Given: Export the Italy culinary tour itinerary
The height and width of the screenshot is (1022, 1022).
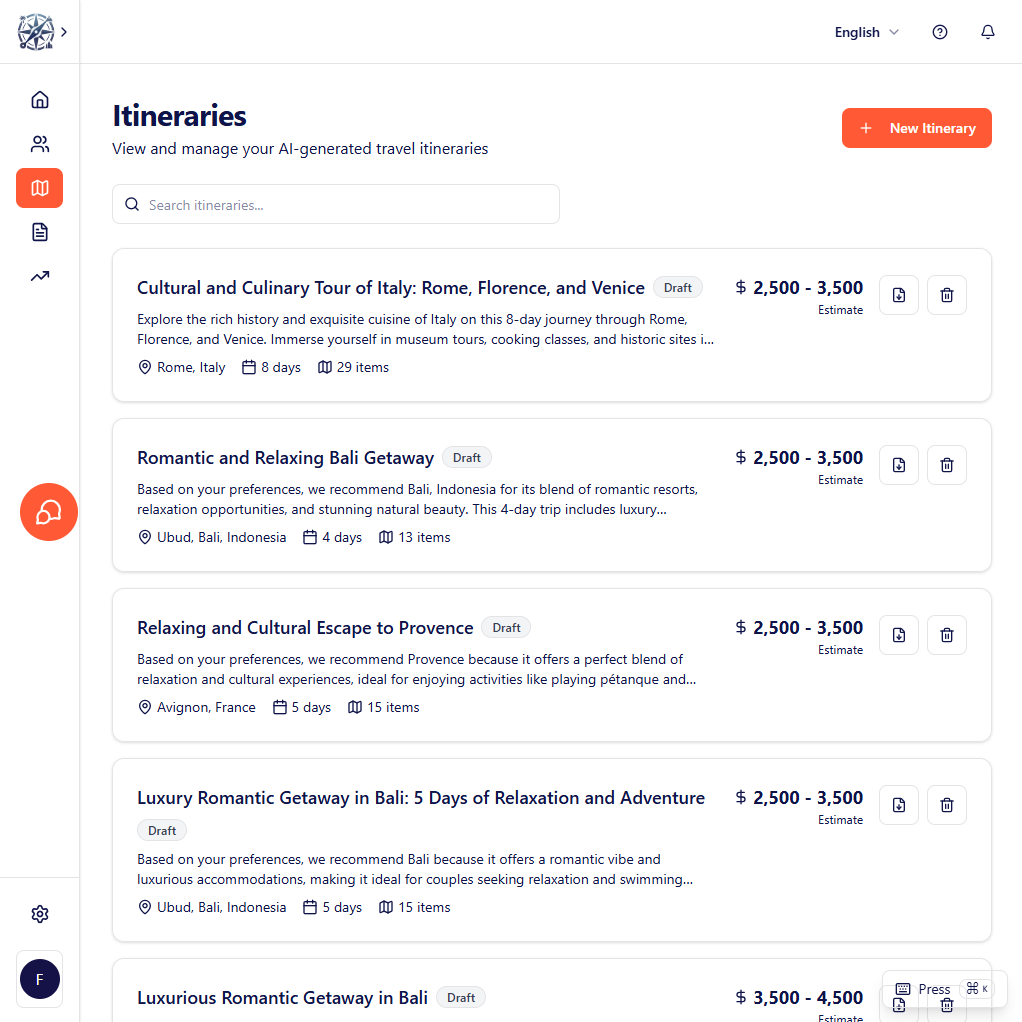Looking at the screenshot, I should pos(898,294).
